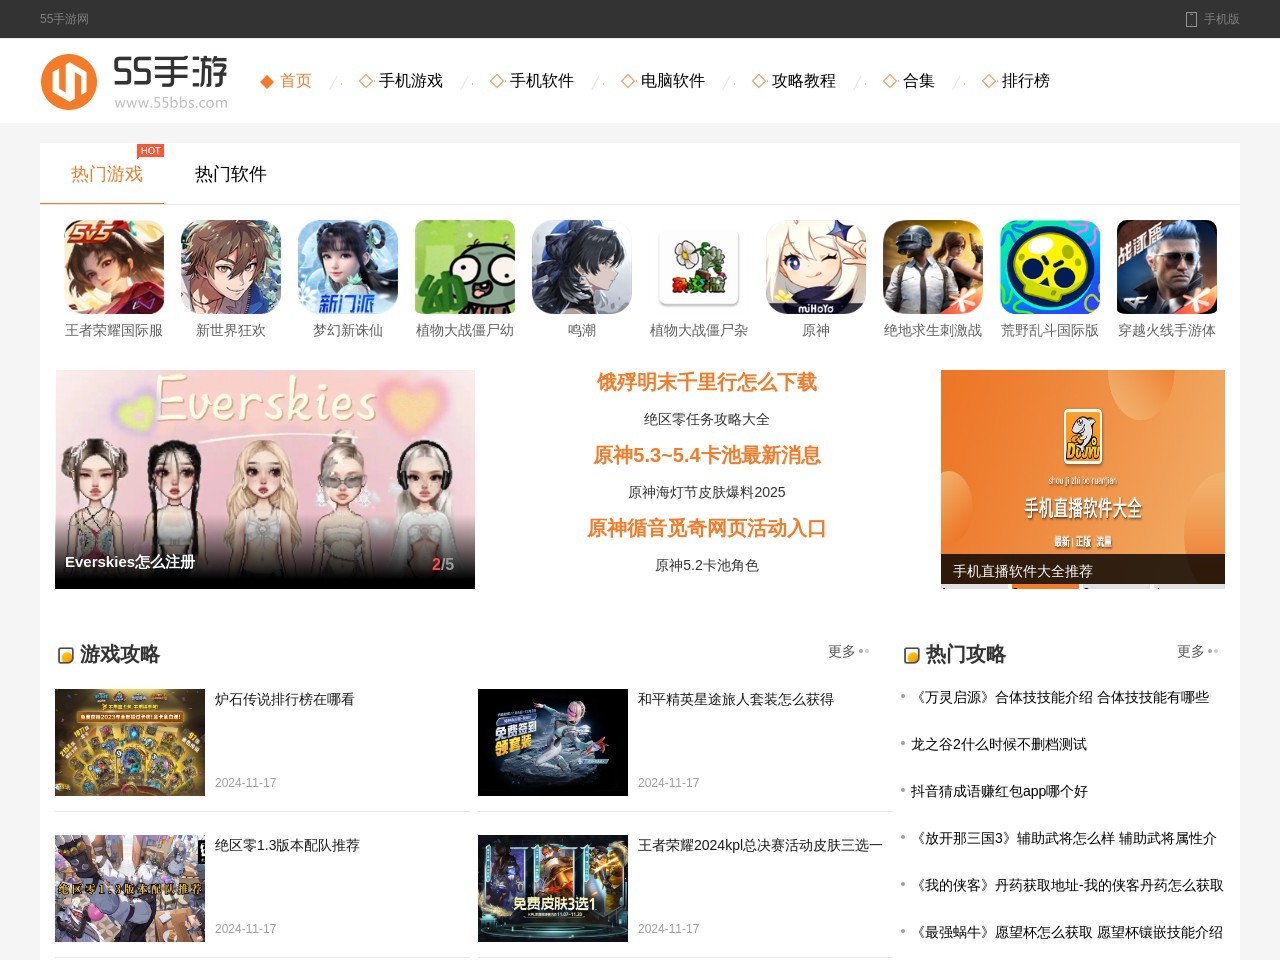Image resolution: width=1280 pixels, height=960 pixels.
Task: Switch to the 热门软件 tab
Action: 231,174
